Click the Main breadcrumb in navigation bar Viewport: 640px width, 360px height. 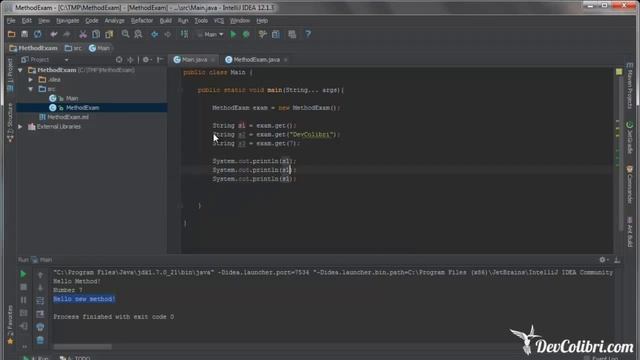tap(99, 48)
